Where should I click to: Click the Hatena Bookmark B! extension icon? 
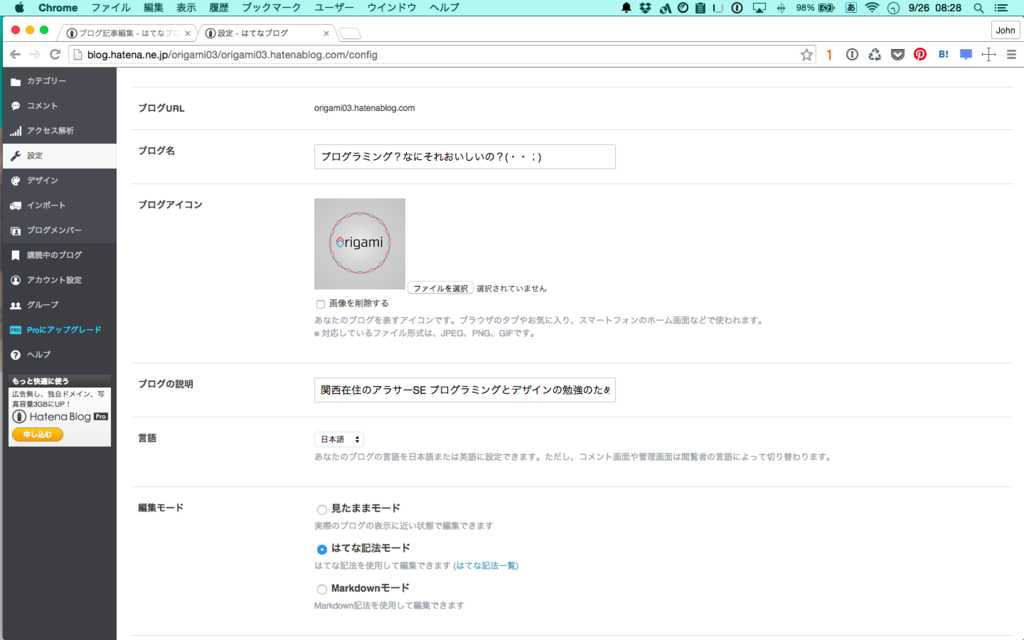(x=943, y=55)
